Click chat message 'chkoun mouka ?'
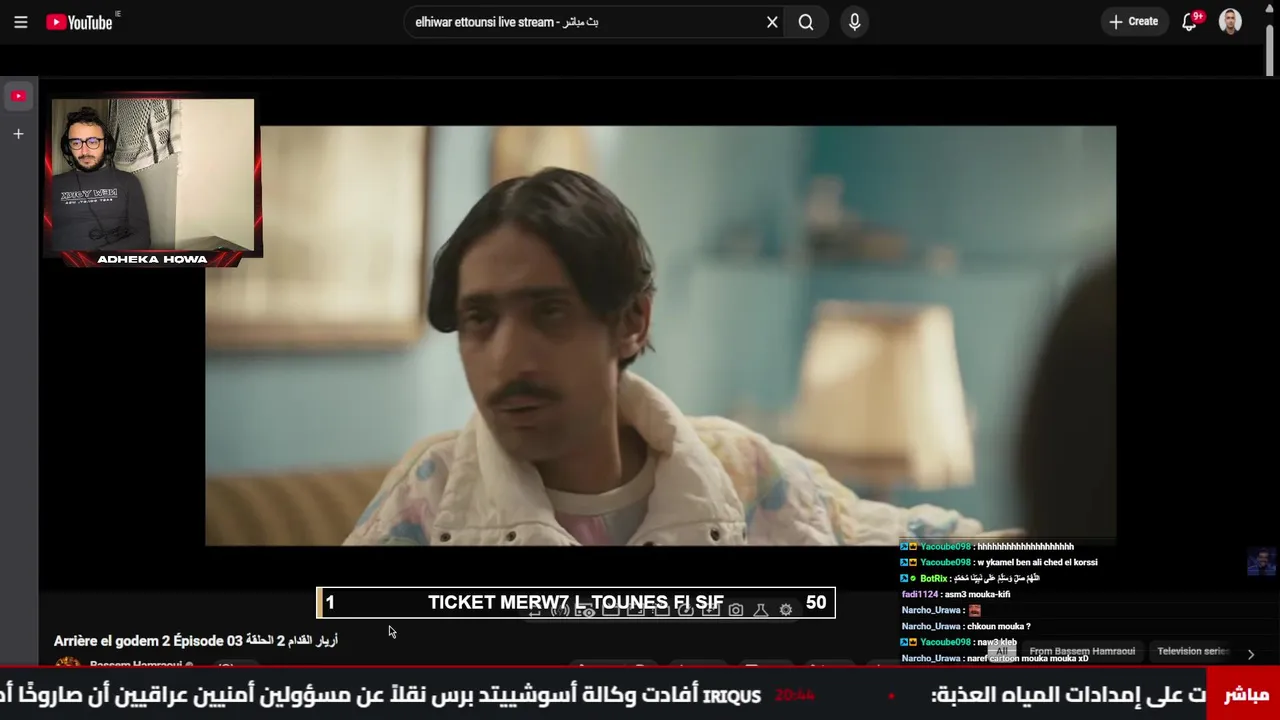 point(998,626)
